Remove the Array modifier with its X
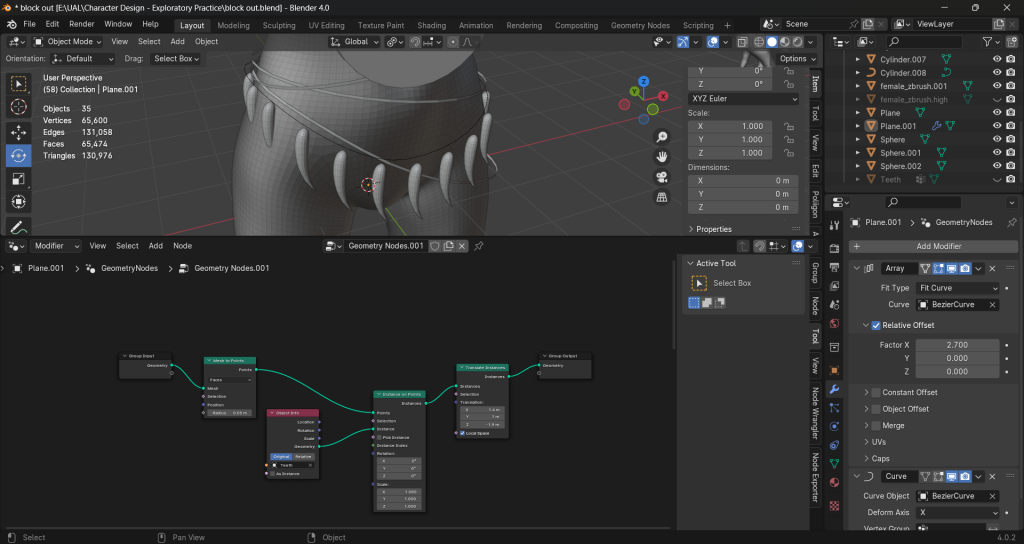The width and height of the screenshot is (1024, 544). click(x=992, y=268)
